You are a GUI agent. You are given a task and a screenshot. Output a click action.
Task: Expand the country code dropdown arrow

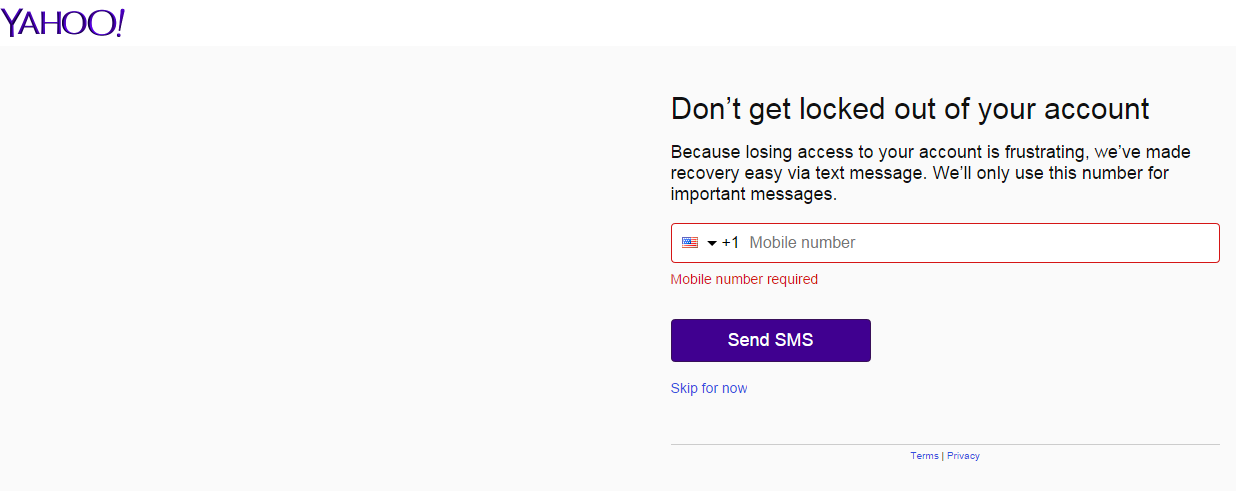[x=712, y=244]
